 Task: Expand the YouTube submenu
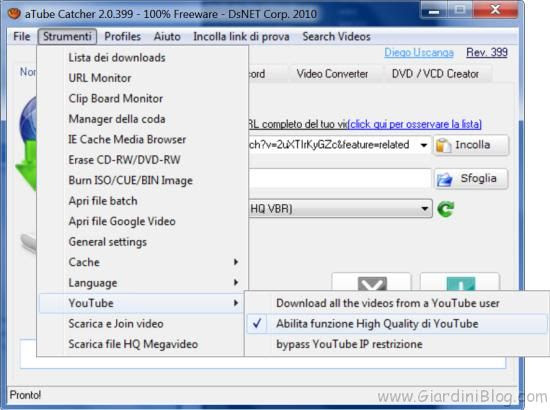[141, 303]
